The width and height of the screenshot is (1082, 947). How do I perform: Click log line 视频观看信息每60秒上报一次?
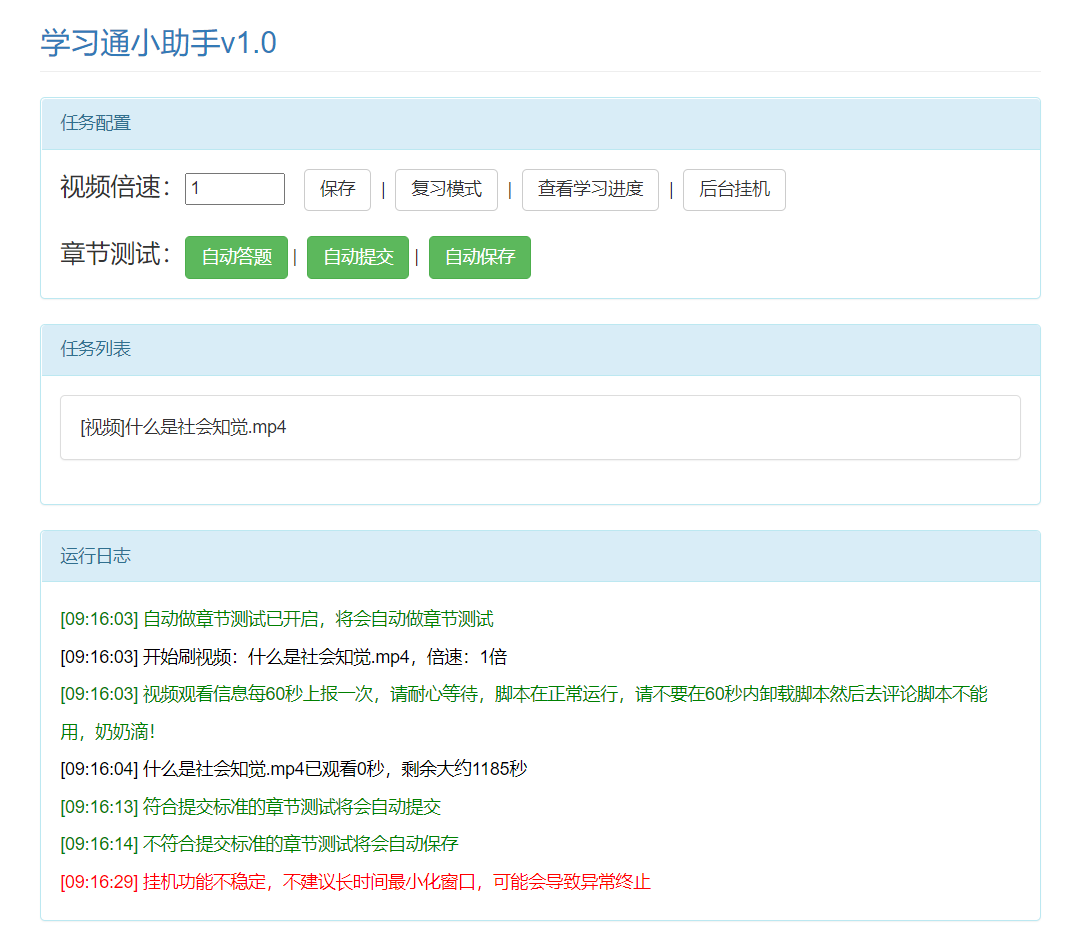(524, 712)
